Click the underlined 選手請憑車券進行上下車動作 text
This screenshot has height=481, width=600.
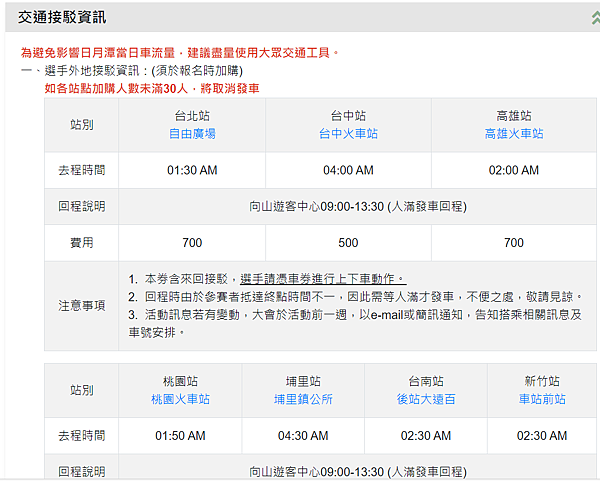pyautogui.click(x=323, y=279)
